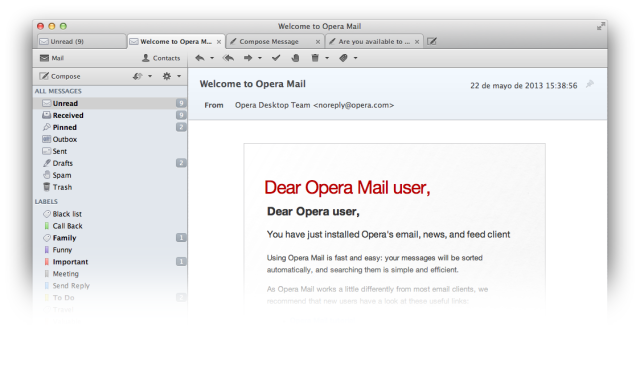The height and width of the screenshot is (384, 640).
Task: Click the Reply arrow icon
Action: pyautogui.click(x=200, y=58)
